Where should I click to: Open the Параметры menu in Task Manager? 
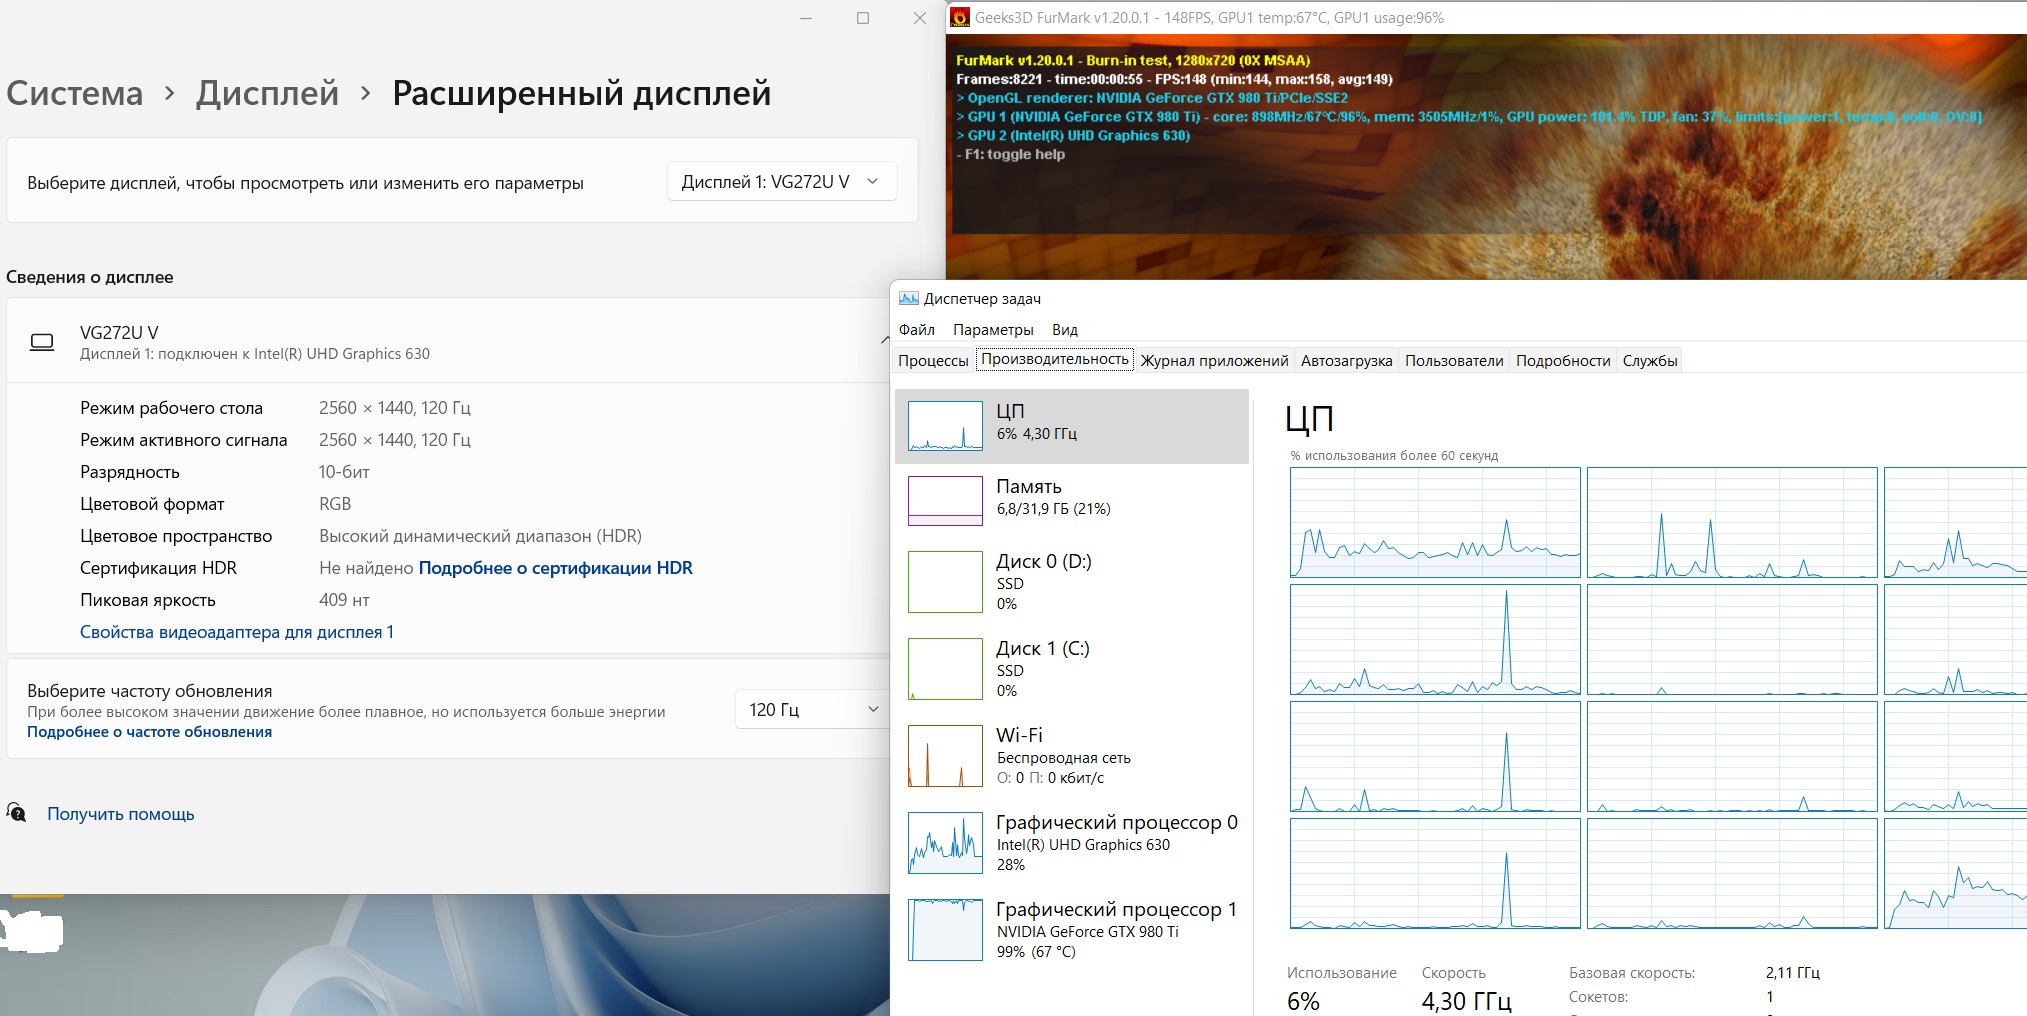click(993, 330)
